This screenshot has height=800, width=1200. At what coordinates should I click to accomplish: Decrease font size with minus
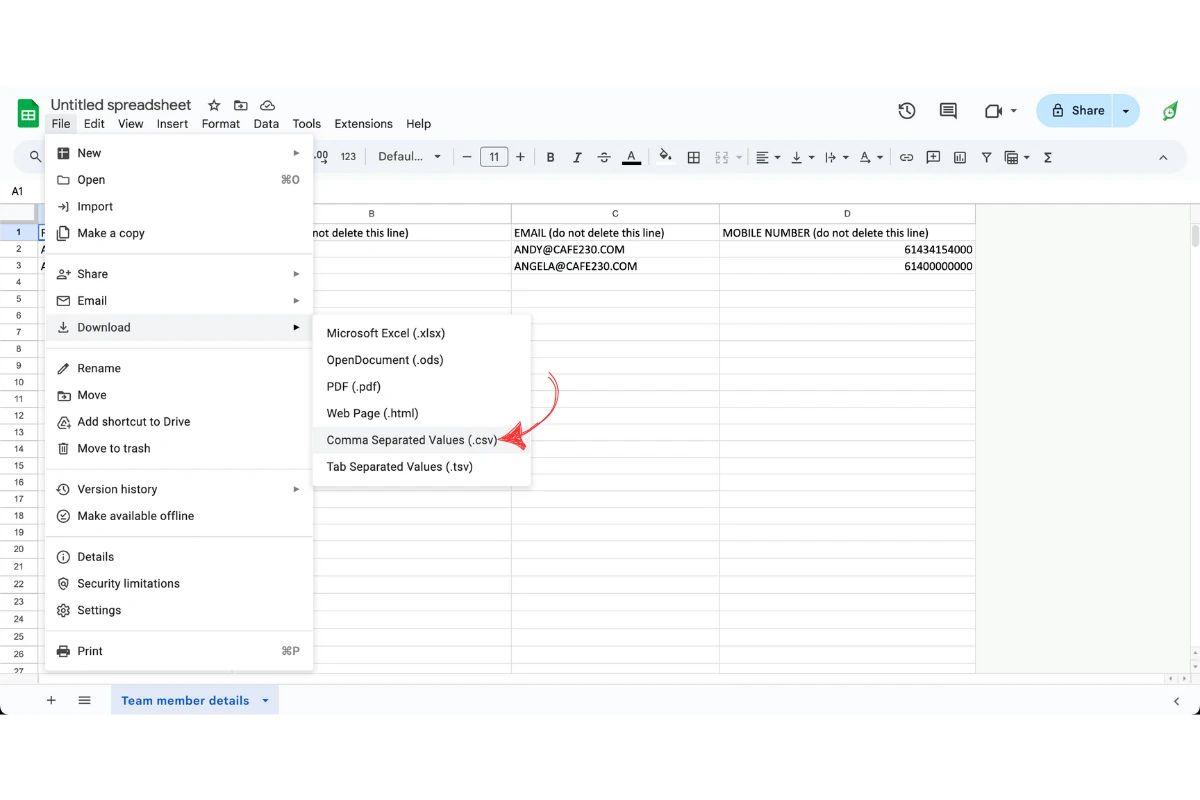[x=467, y=157]
